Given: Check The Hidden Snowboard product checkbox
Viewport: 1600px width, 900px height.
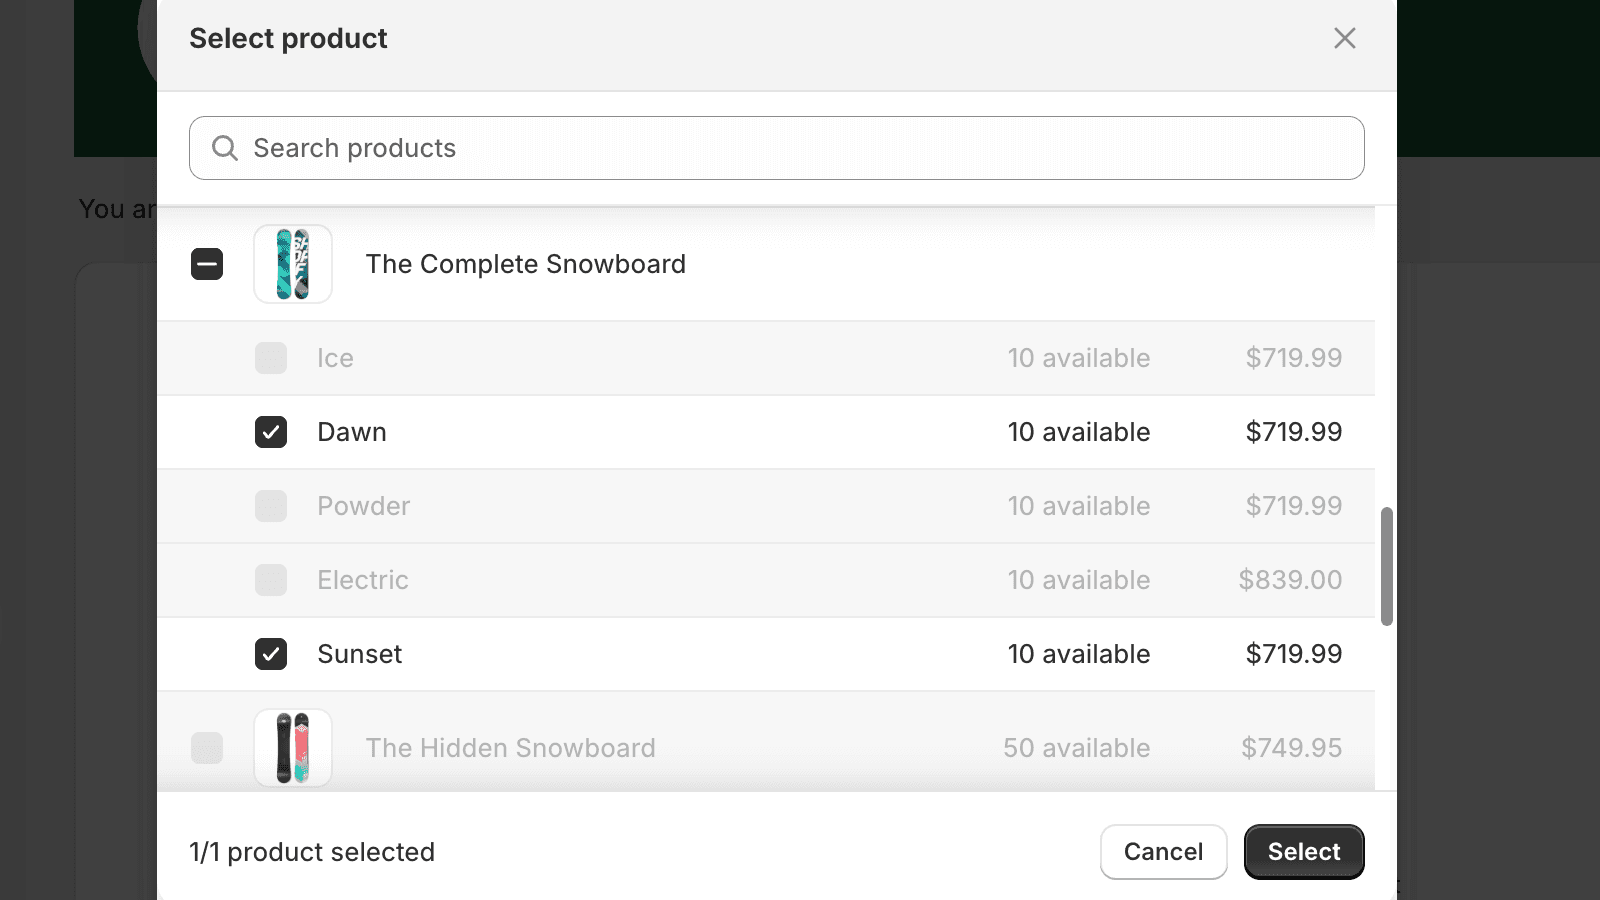Looking at the screenshot, I should pyautogui.click(x=207, y=748).
